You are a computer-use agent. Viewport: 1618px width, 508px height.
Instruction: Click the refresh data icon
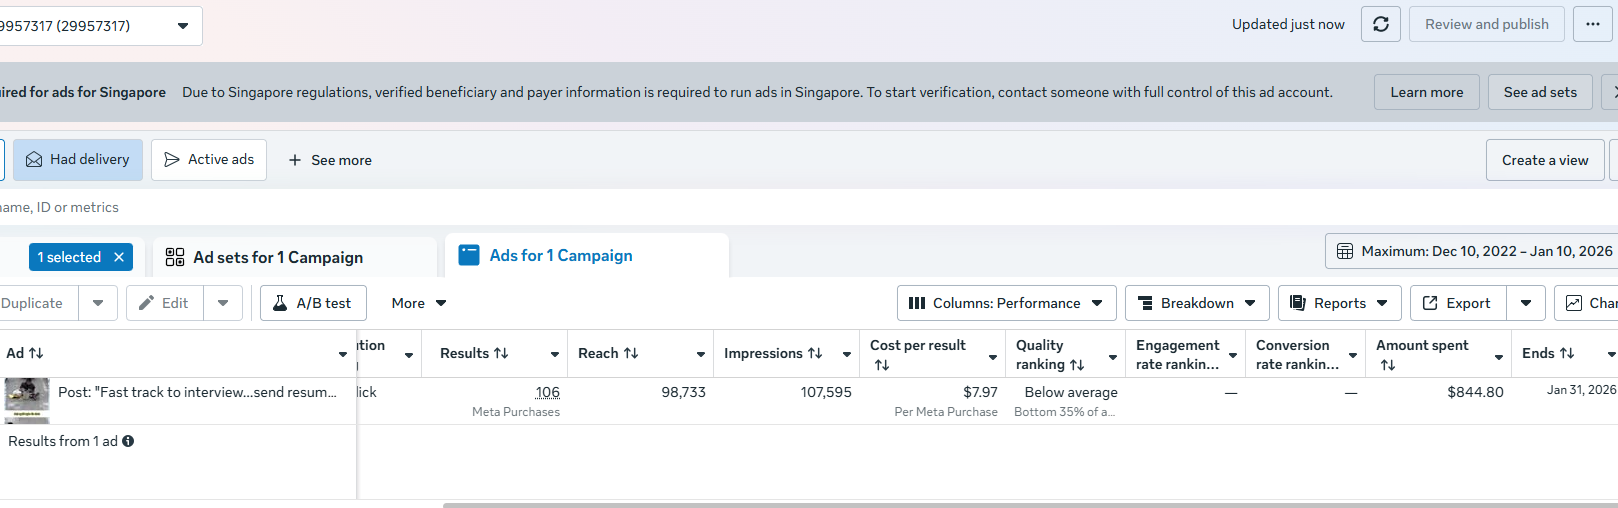click(1381, 24)
